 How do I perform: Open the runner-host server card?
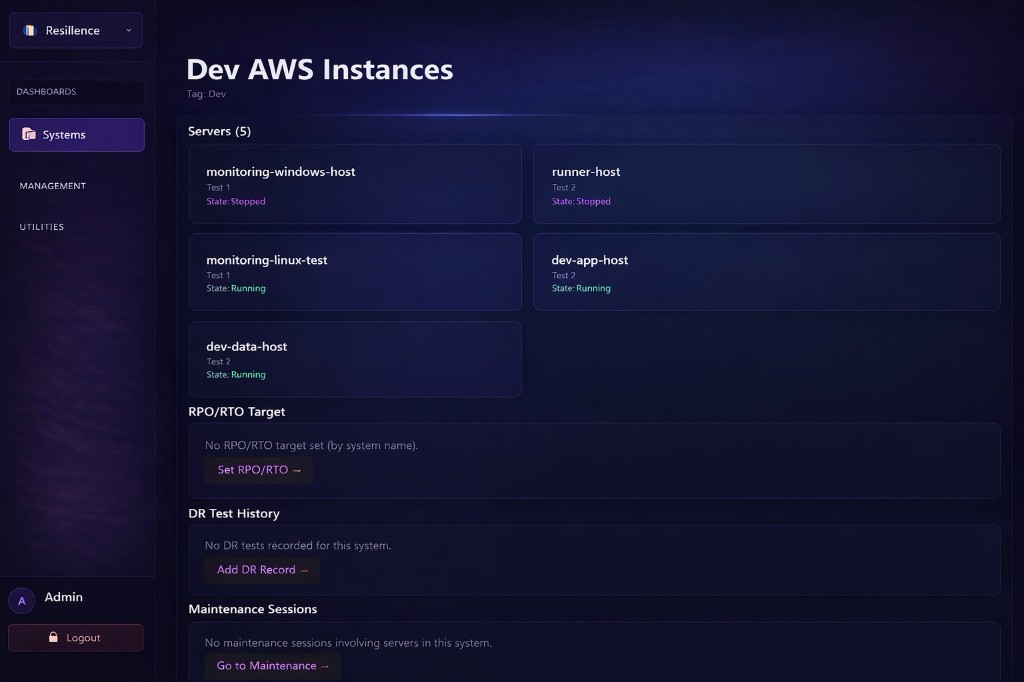[767, 184]
